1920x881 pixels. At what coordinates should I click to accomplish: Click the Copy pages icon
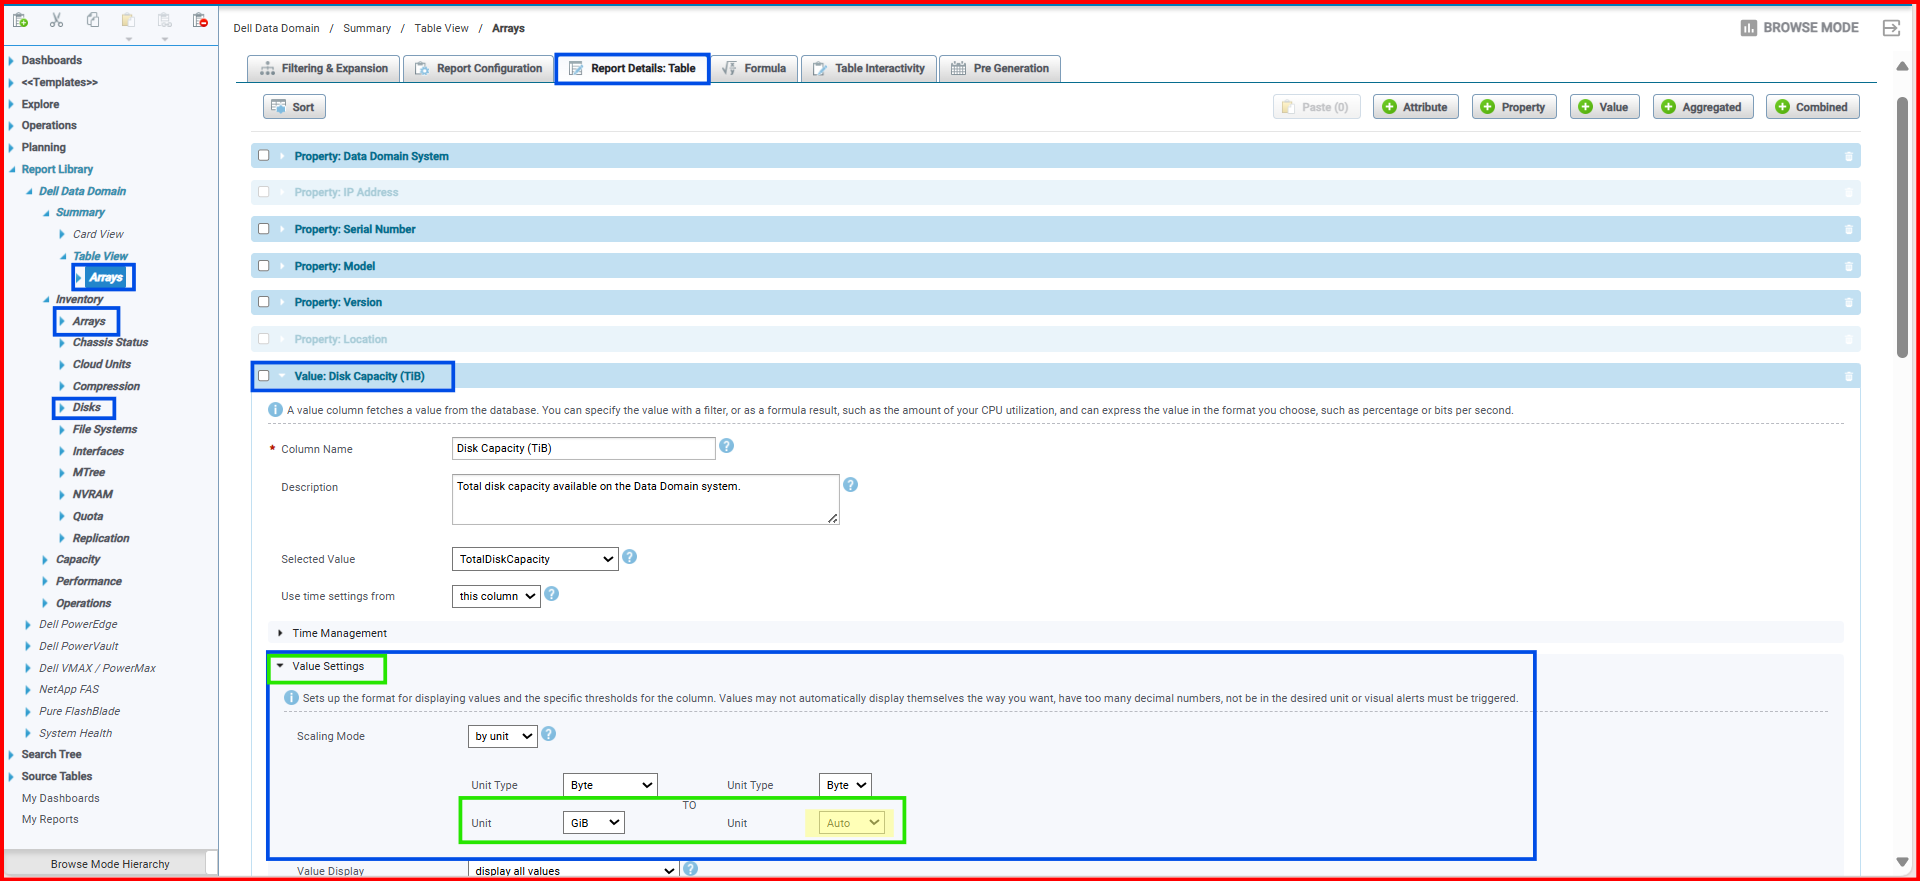coord(92,20)
